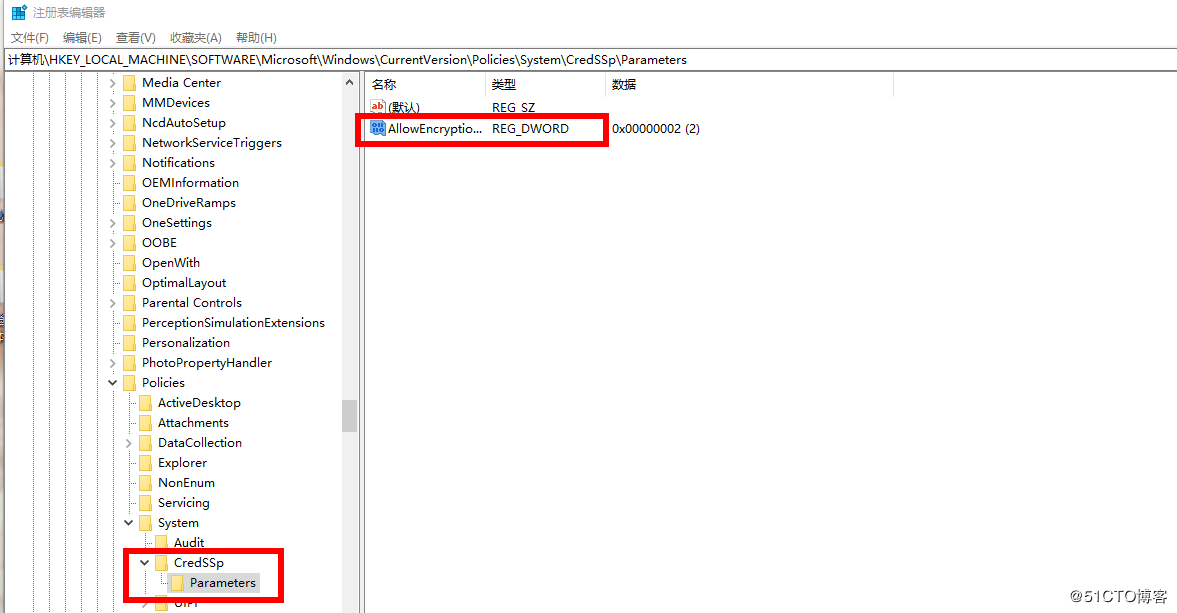This screenshot has height=613, width=1177.
Task: Click the tree scrollbar up arrow
Action: point(349,83)
